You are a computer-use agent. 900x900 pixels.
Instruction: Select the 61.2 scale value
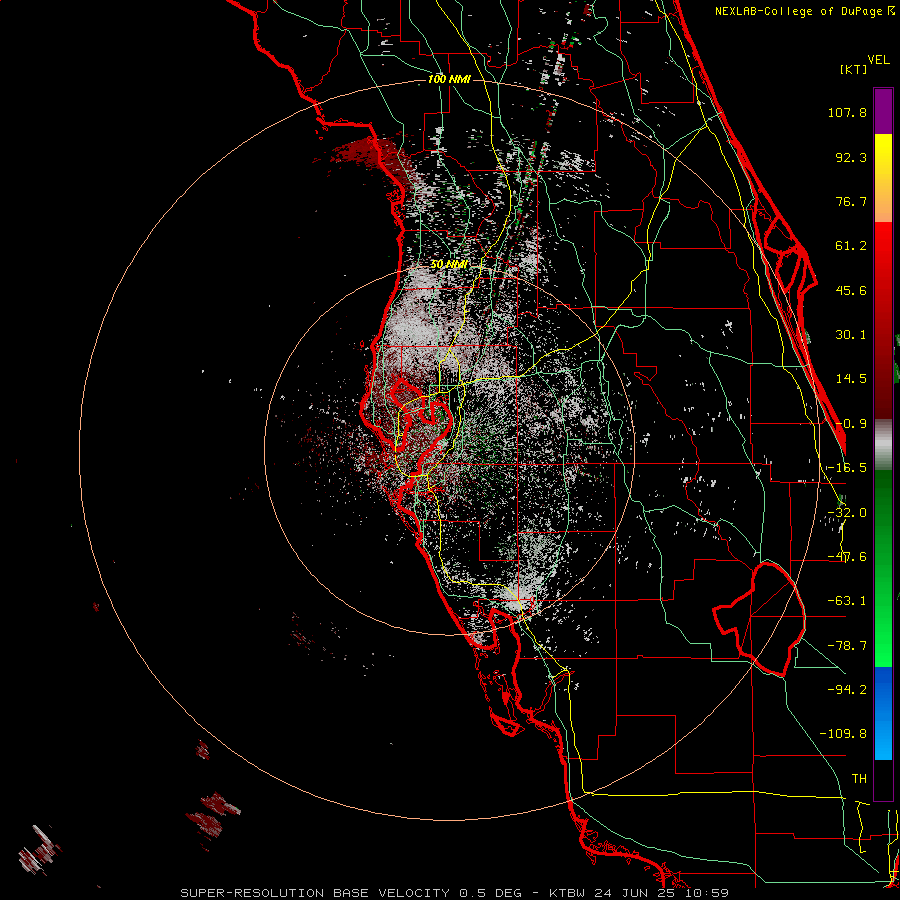[851, 246]
